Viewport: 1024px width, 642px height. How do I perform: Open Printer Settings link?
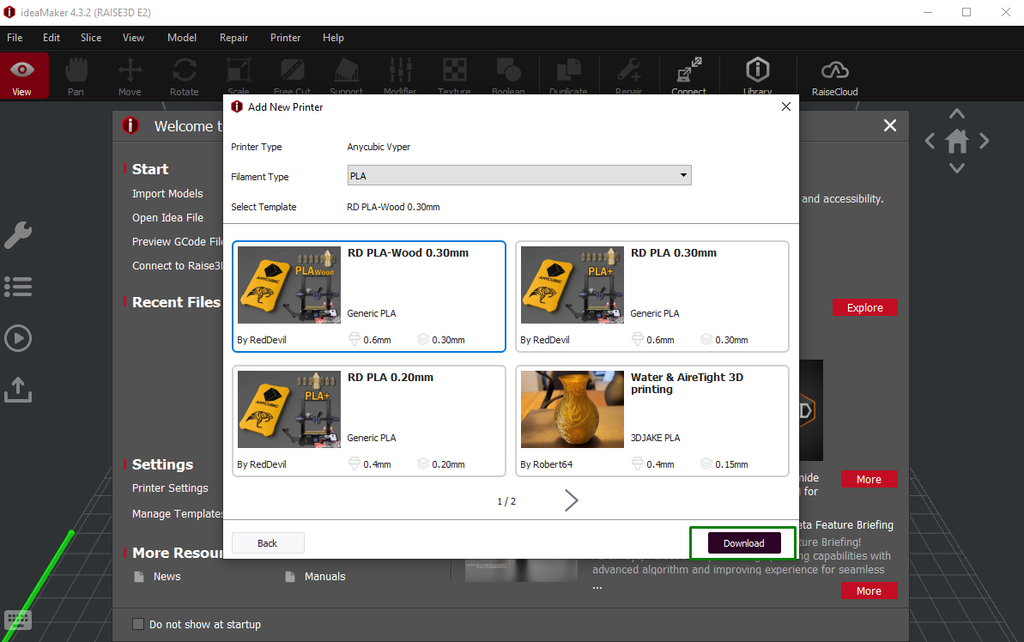[170, 488]
